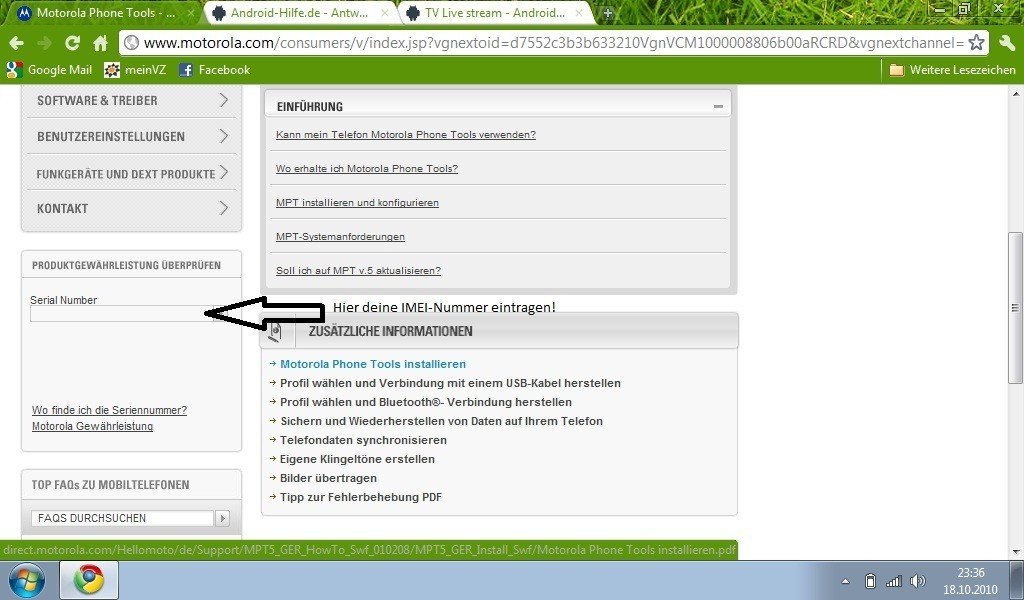Show hidden tray icons arrow
The width and height of the screenshot is (1024, 600).
(x=846, y=581)
